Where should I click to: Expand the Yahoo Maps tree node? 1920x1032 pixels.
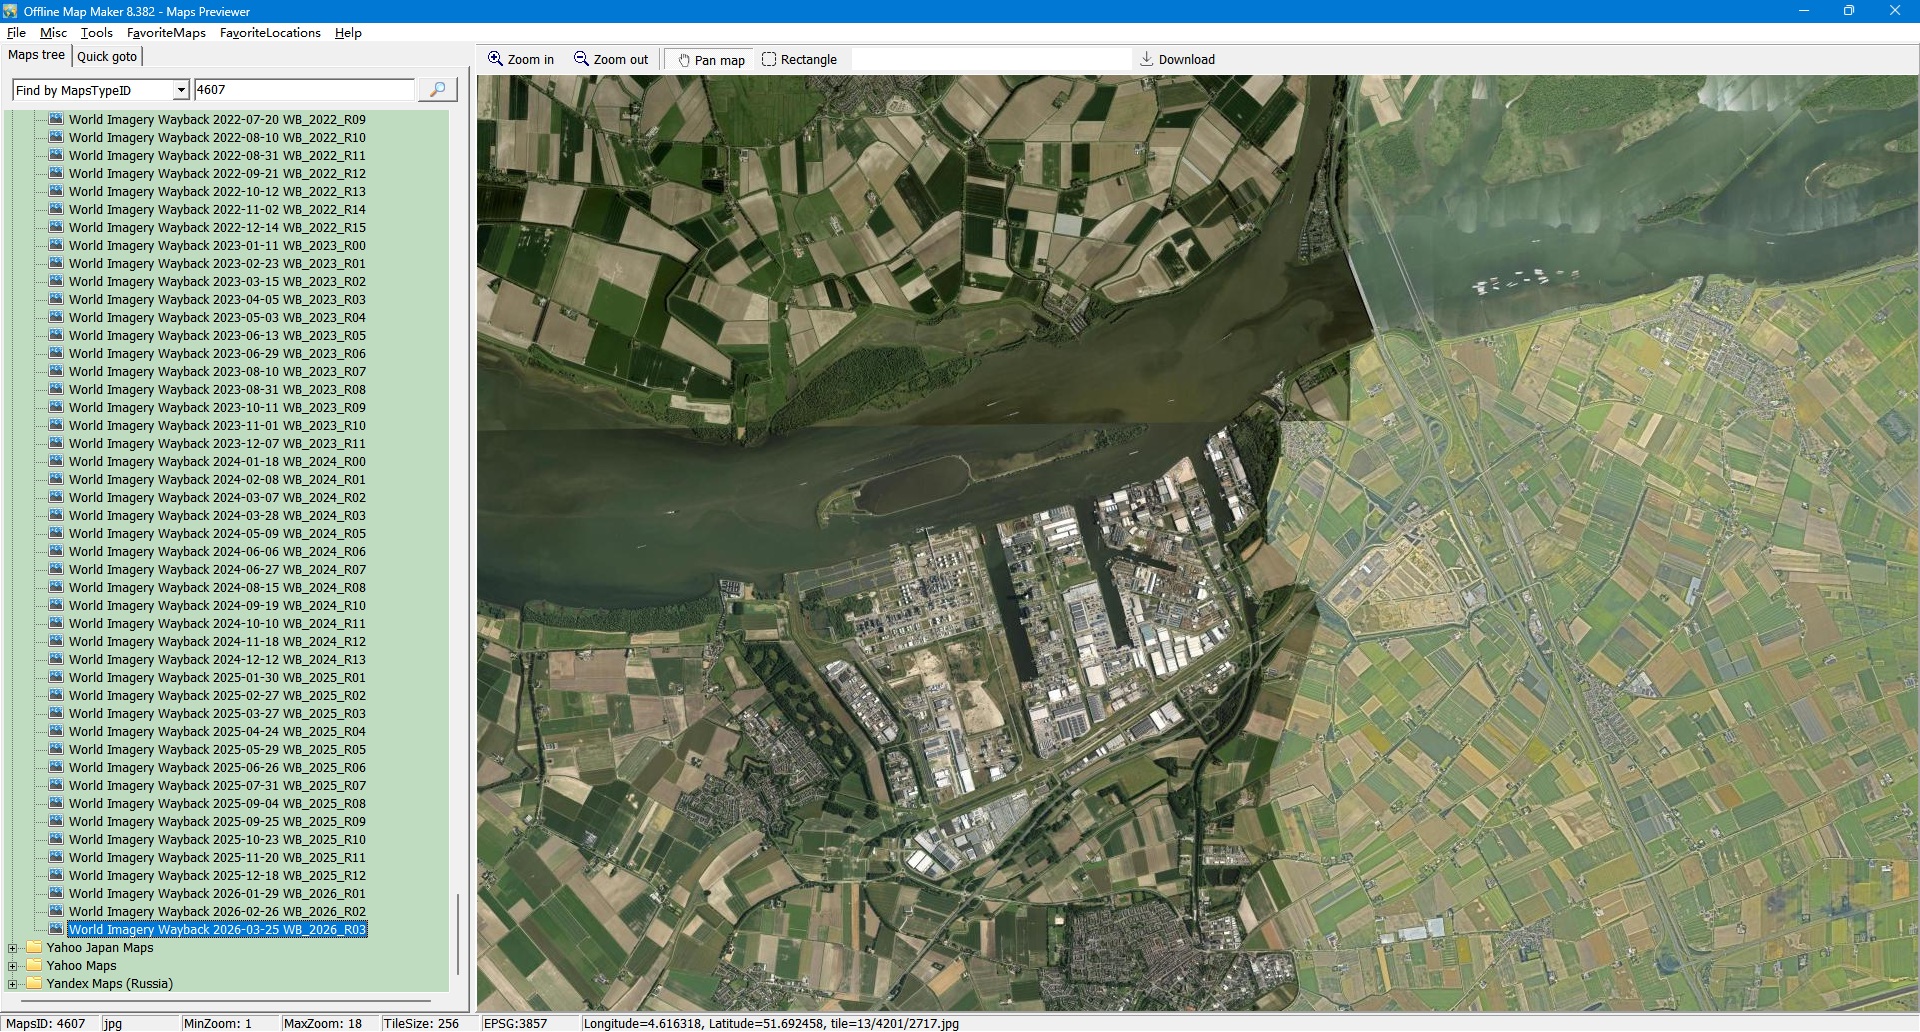pyautogui.click(x=13, y=966)
